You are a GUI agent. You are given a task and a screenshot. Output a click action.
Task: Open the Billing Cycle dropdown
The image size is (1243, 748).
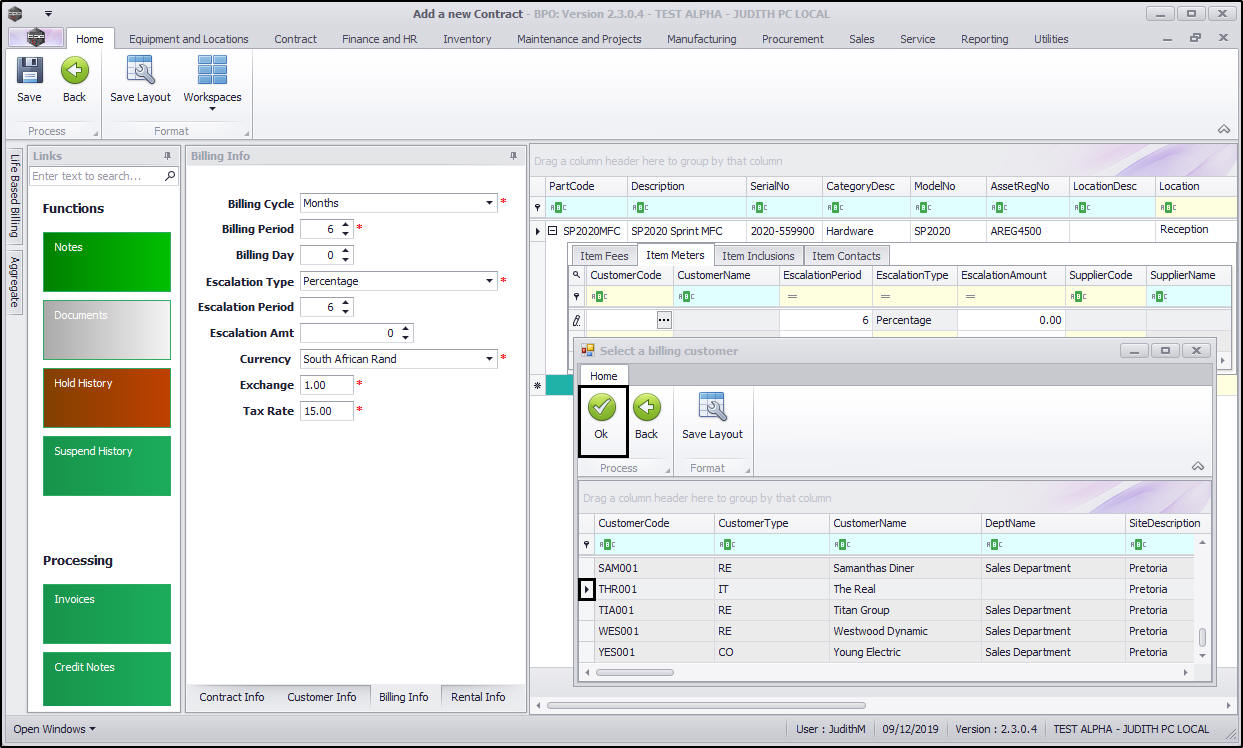[x=490, y=203]
